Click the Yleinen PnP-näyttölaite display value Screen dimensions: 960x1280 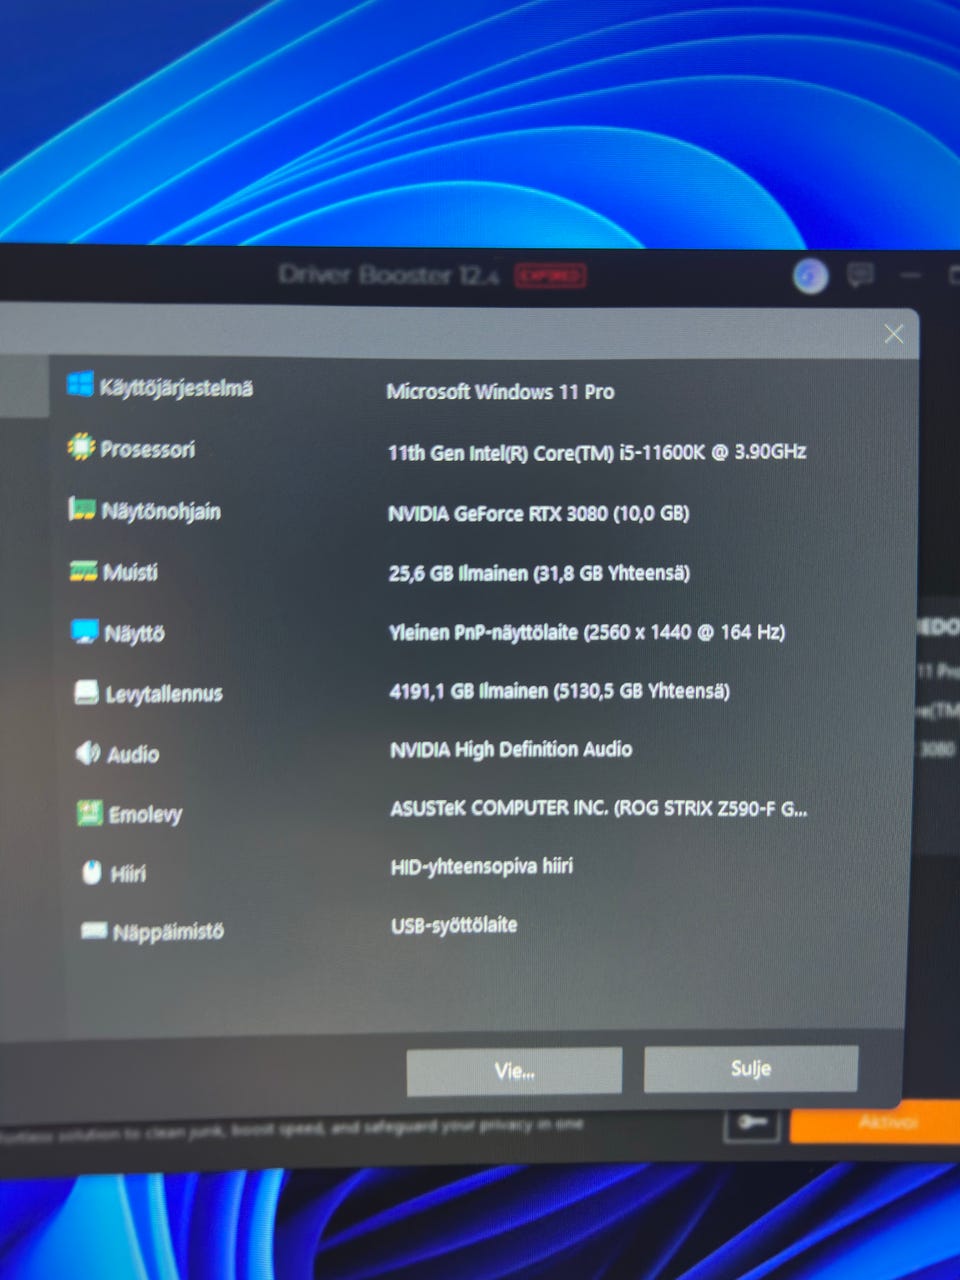(x=587, y=632)
